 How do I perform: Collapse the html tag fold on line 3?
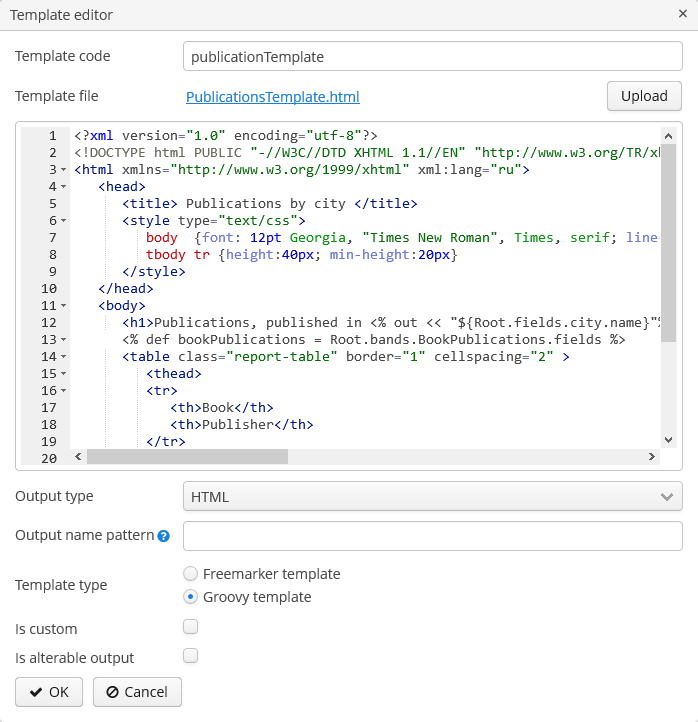pos(64,170)
